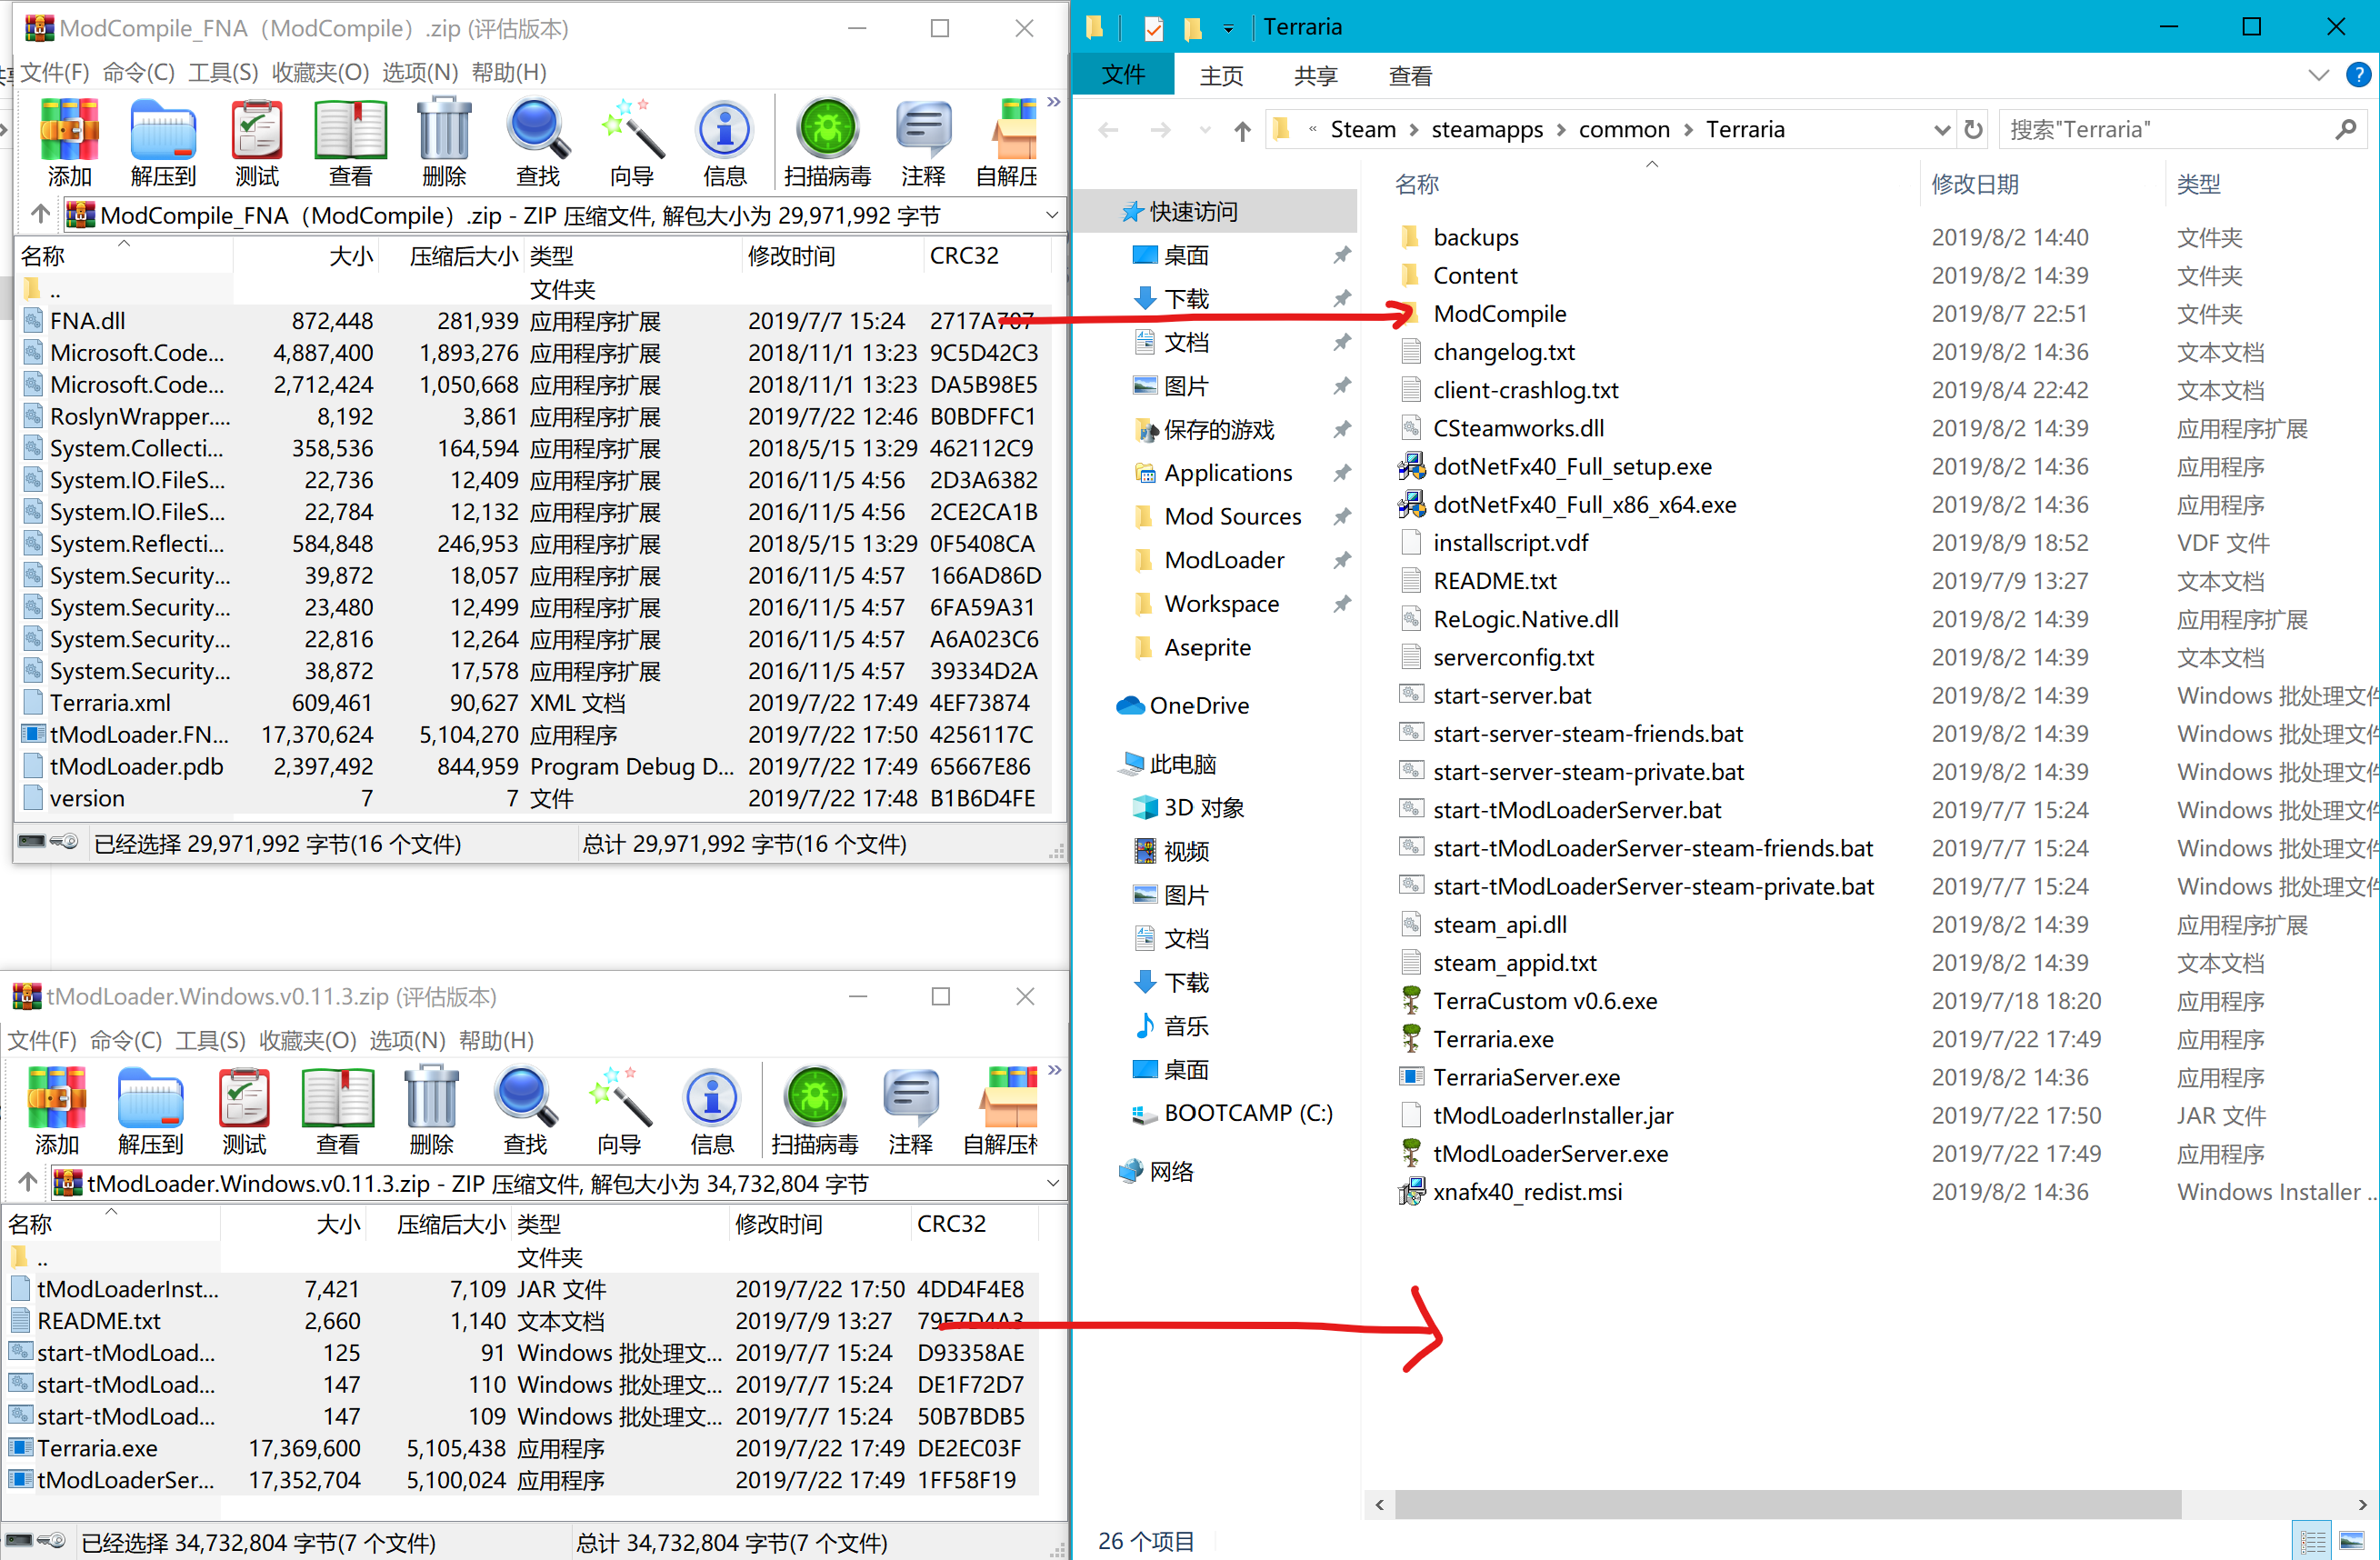Open Tools menu in tModLoader.Windows window

click(x=210, y=1040)
